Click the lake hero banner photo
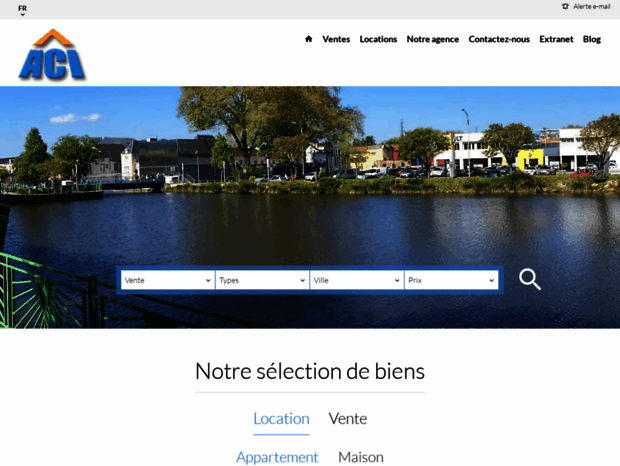Screen dimensions: 620x466 pyautogui.click(x=310, y=180)
